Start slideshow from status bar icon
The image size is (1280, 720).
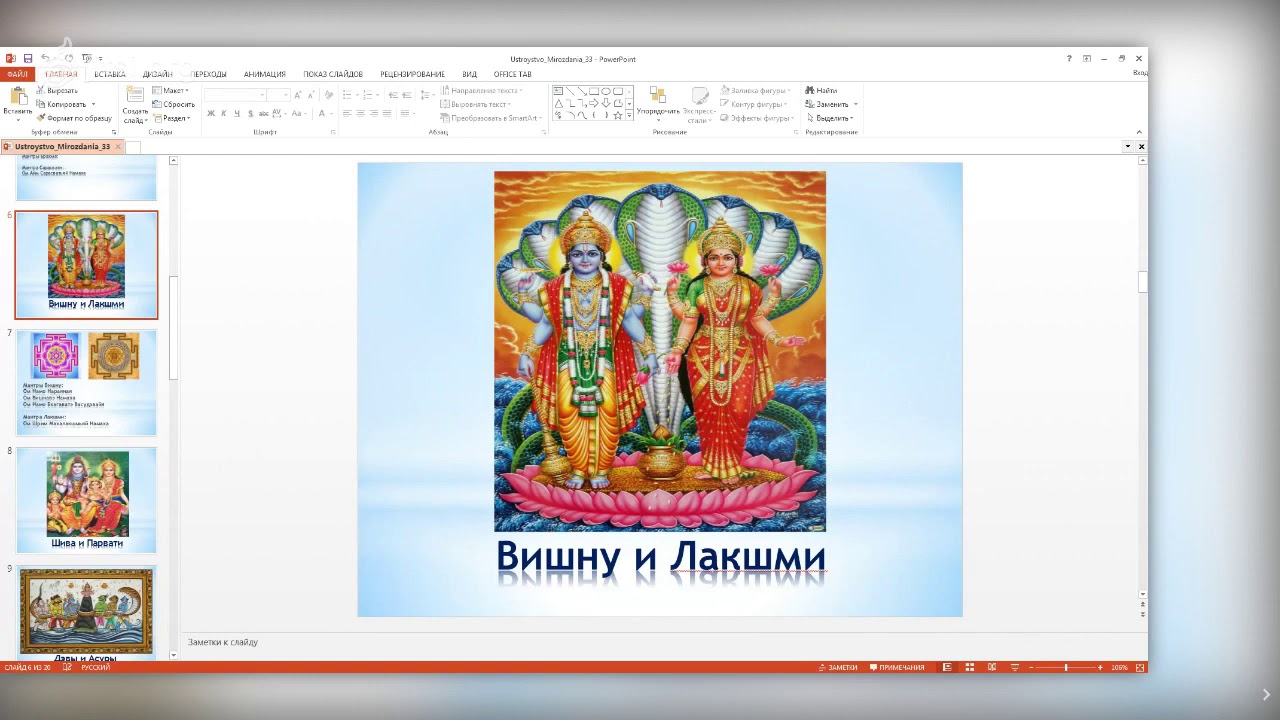tap(1014, 667)
